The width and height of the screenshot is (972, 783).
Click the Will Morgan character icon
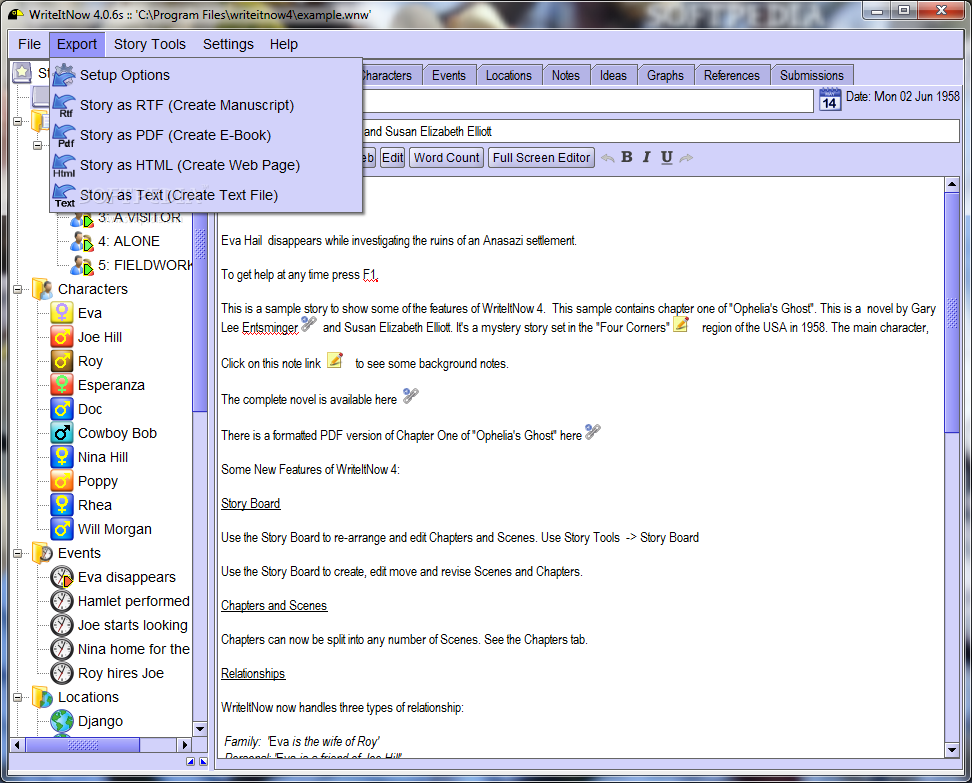[62, 529]
